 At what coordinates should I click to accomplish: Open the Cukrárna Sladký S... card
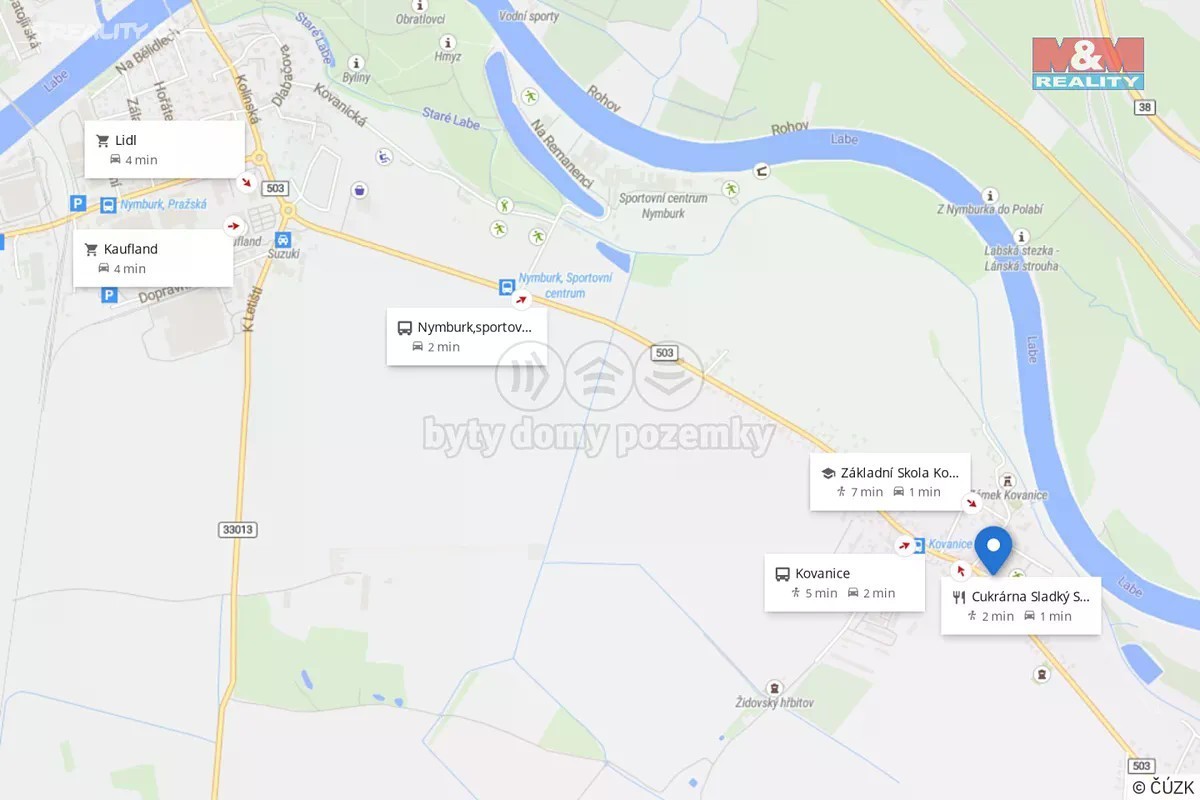tap(1021, 606)
